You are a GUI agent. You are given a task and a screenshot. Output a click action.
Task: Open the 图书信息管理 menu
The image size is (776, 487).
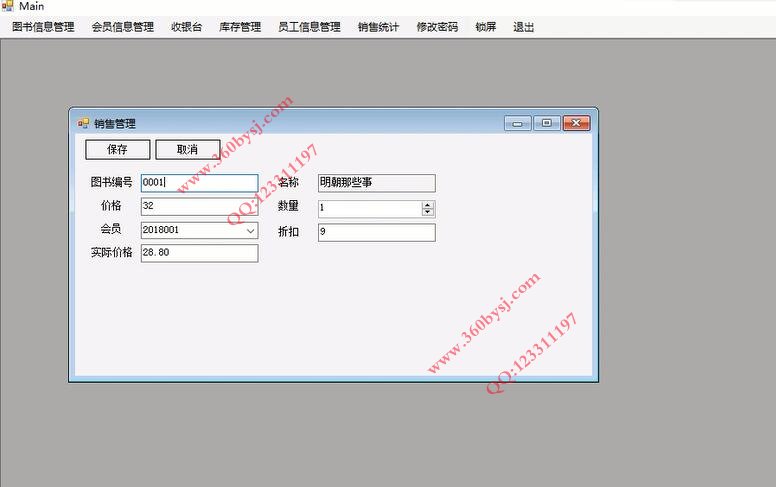coord(43,27)
